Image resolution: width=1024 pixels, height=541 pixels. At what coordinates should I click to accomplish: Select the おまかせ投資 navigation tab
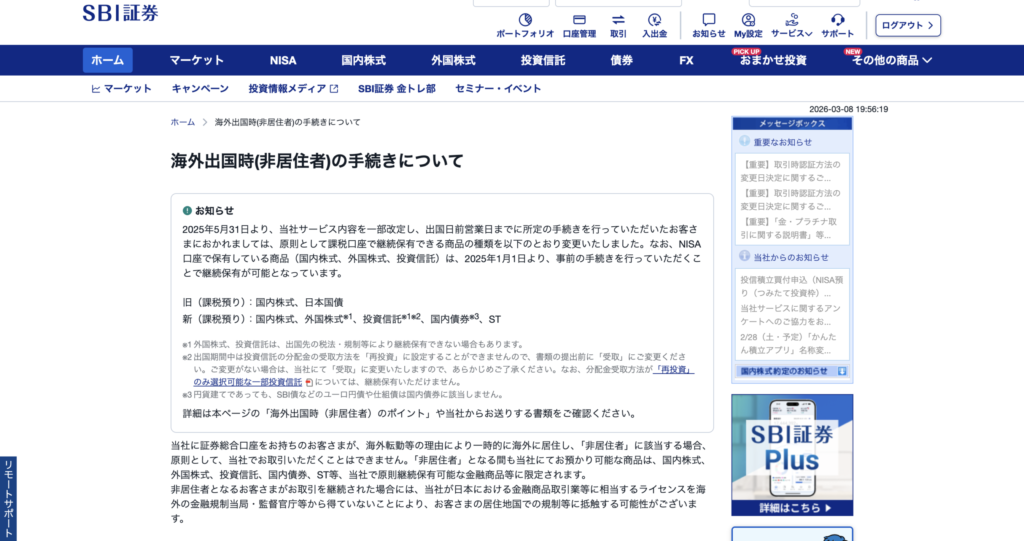[773, 60]
